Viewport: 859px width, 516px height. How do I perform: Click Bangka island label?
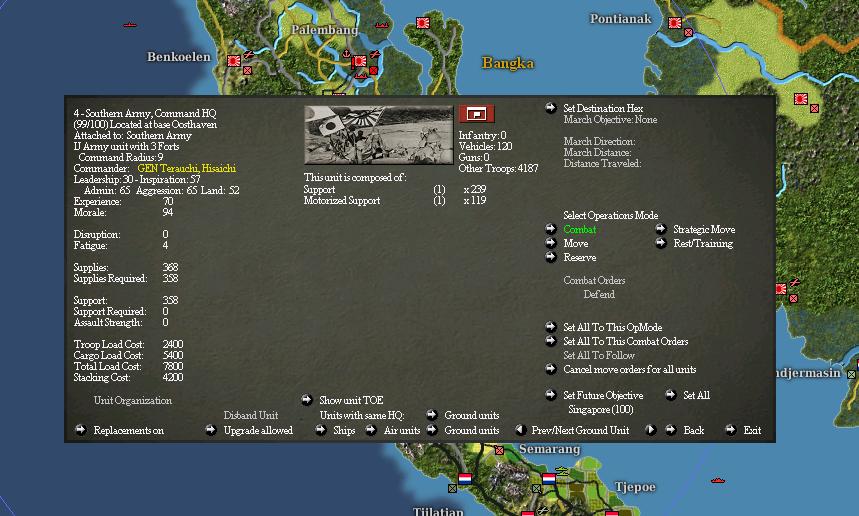[x=508, y=63]
